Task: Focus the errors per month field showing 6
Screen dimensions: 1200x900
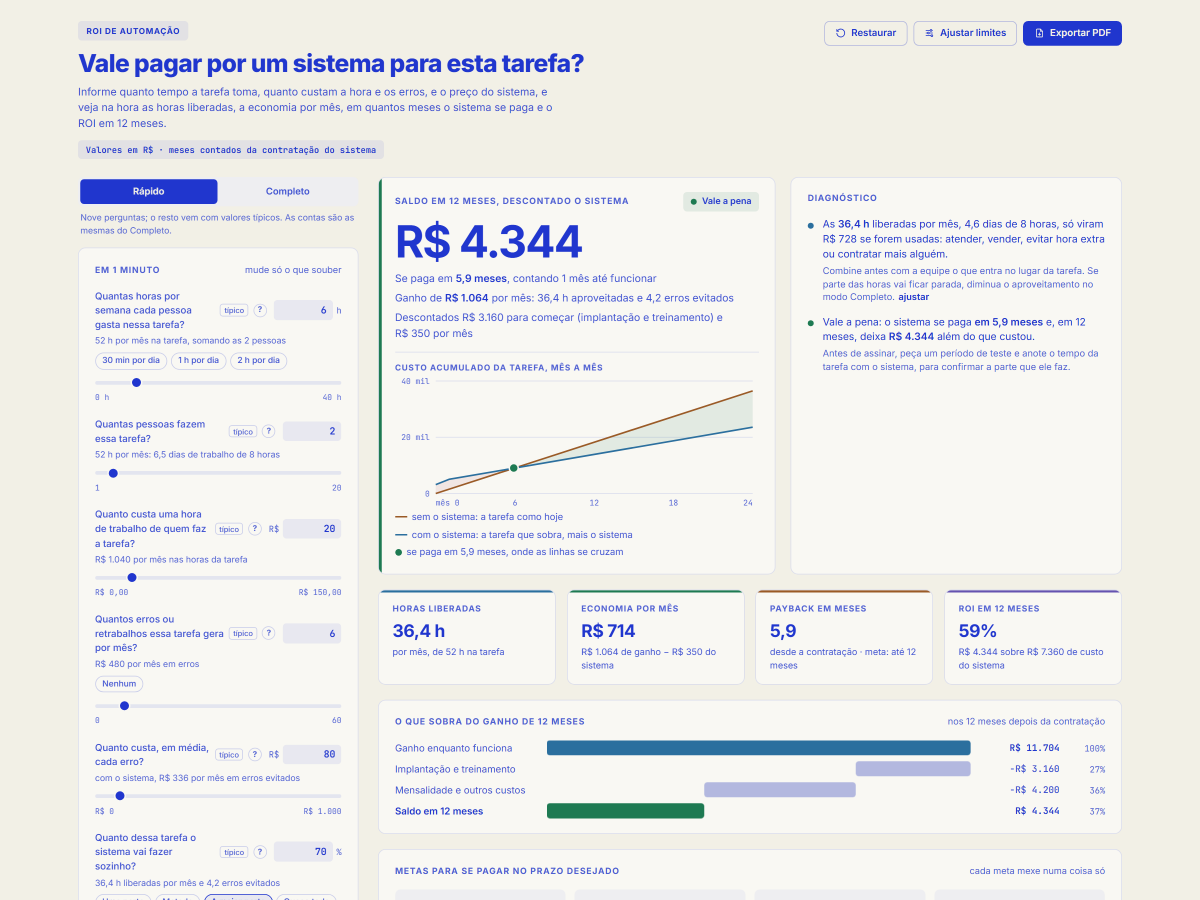Action: (x=312, y=633)
